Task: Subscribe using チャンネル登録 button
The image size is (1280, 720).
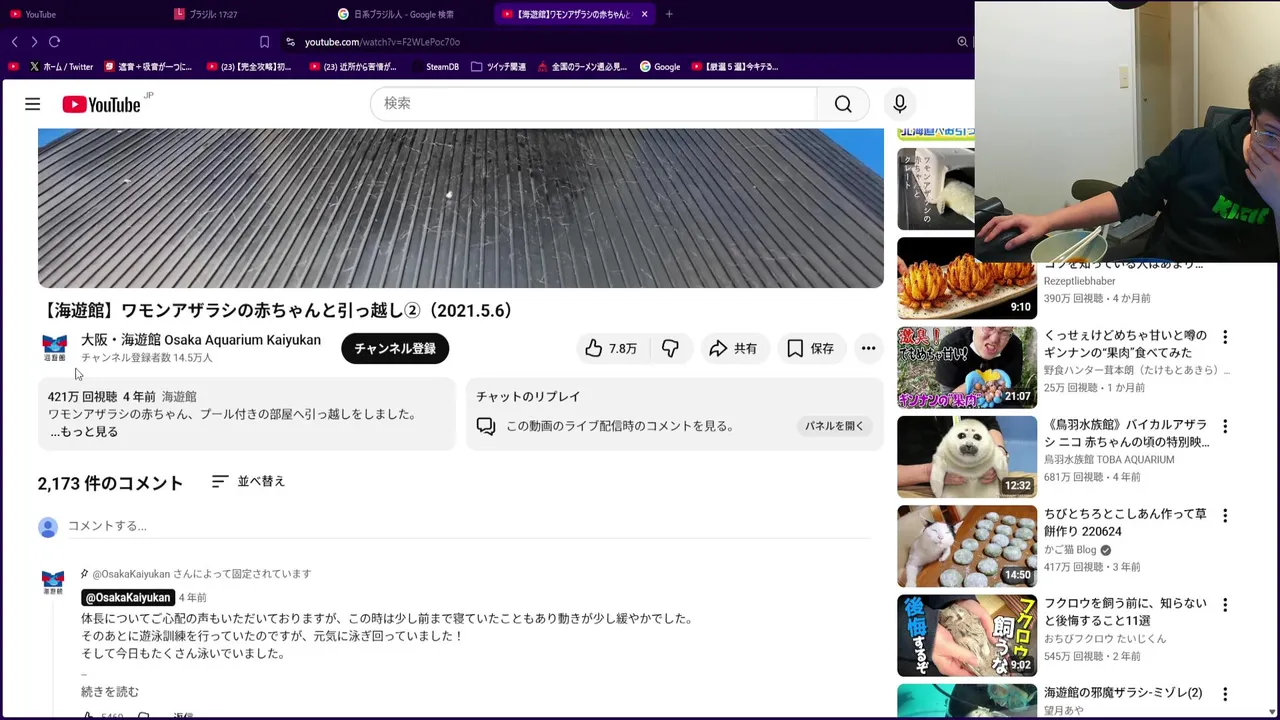Action: coord(395,348)
